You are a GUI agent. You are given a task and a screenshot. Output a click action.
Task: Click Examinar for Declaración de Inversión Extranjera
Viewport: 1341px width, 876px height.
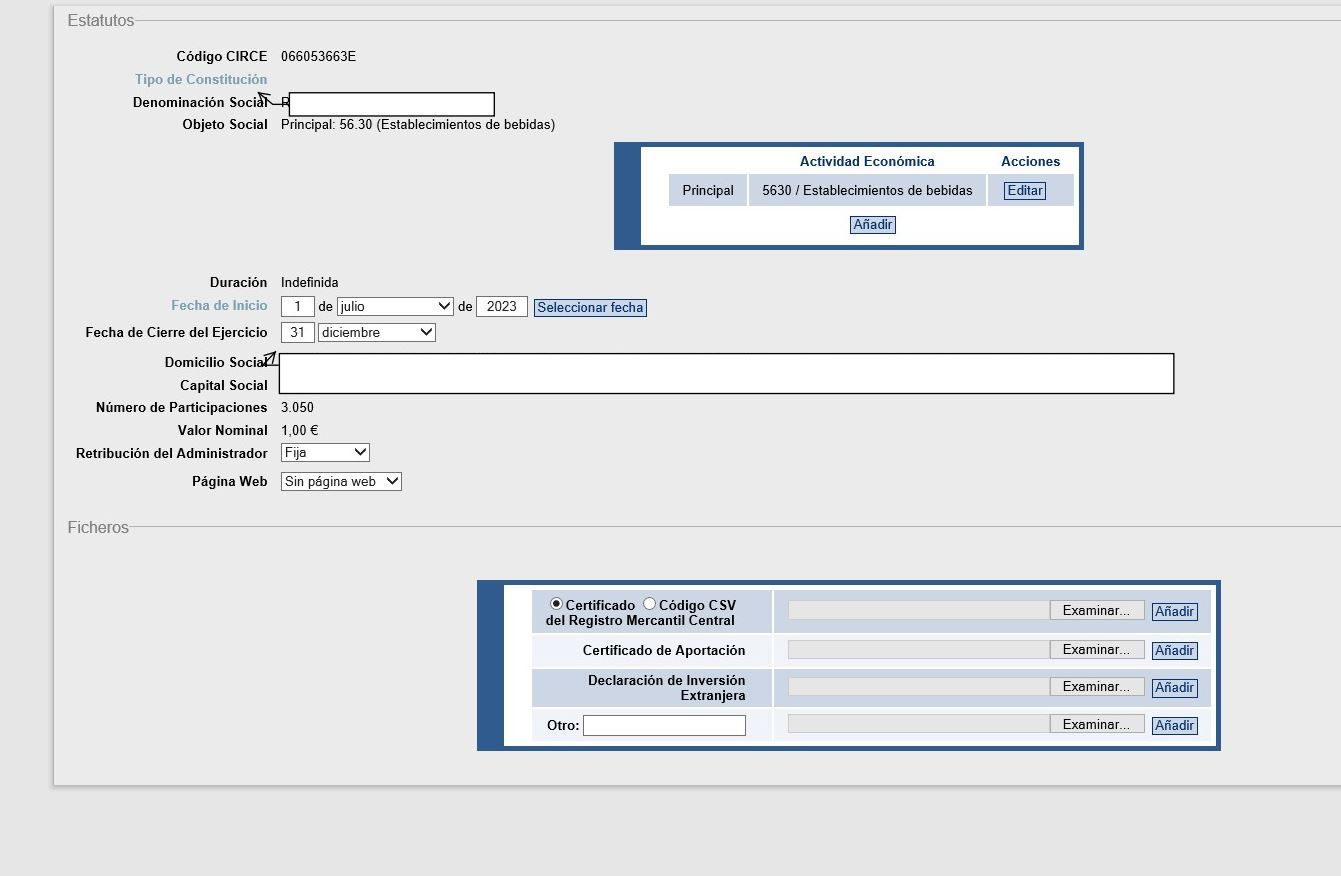[1096, 687]
